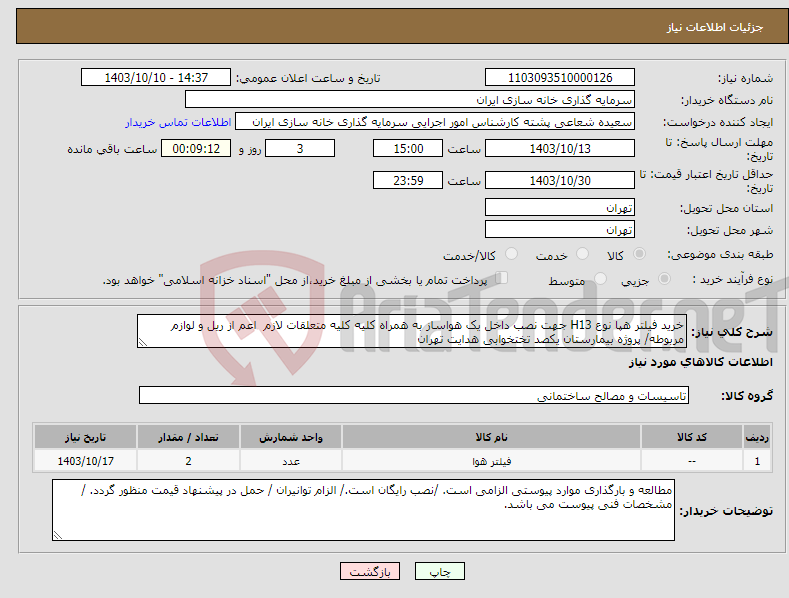Click the remaining days field showing 3
This screenshot has height=598, width=789.
tap(300, 148)
